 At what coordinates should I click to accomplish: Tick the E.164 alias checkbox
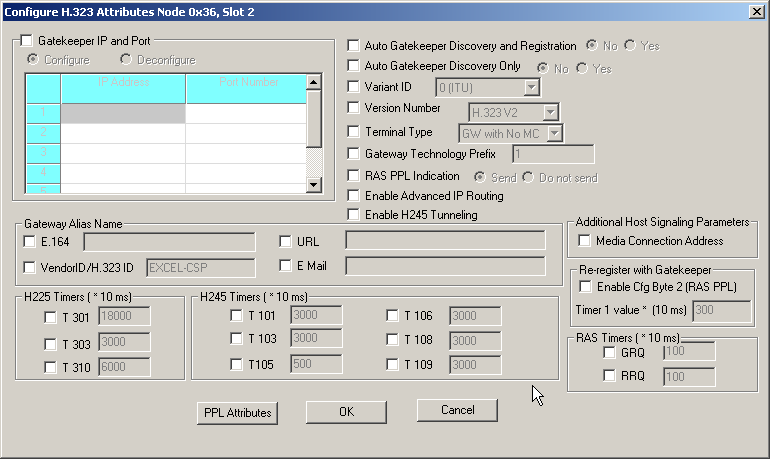pos(29,241)
